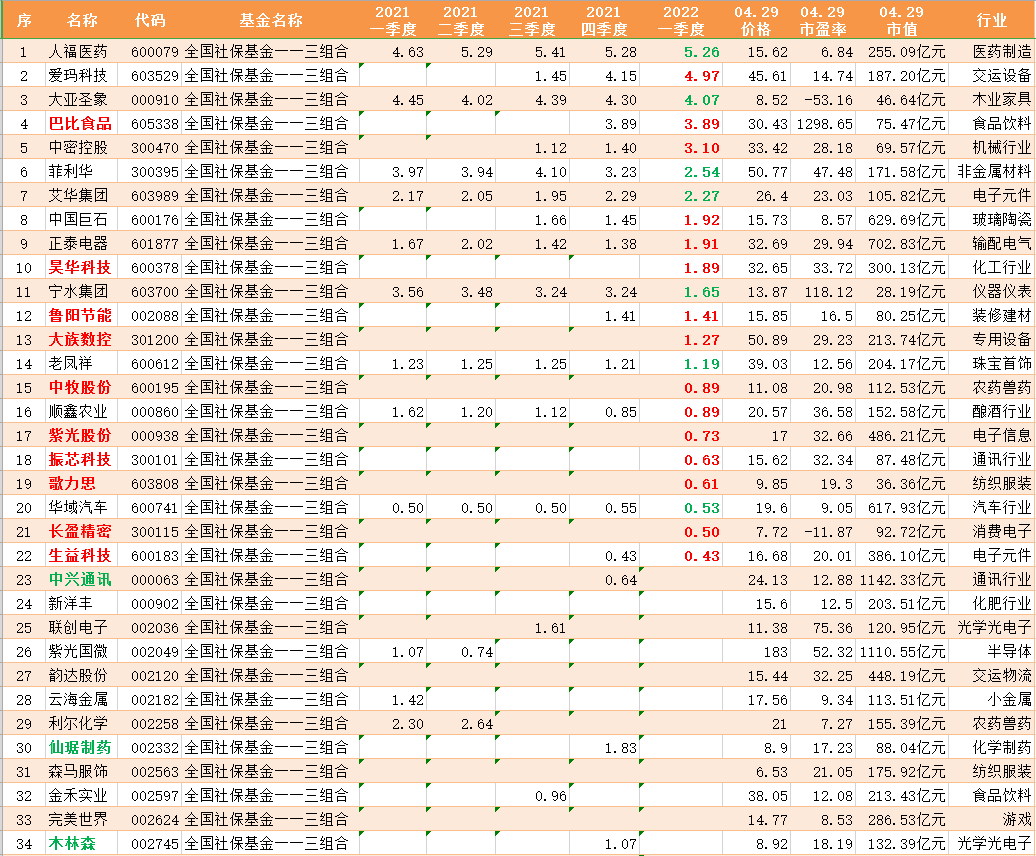Click the red 大族数控 name cell
Viewport: 1036px width, 856px height.
(80, 339)
